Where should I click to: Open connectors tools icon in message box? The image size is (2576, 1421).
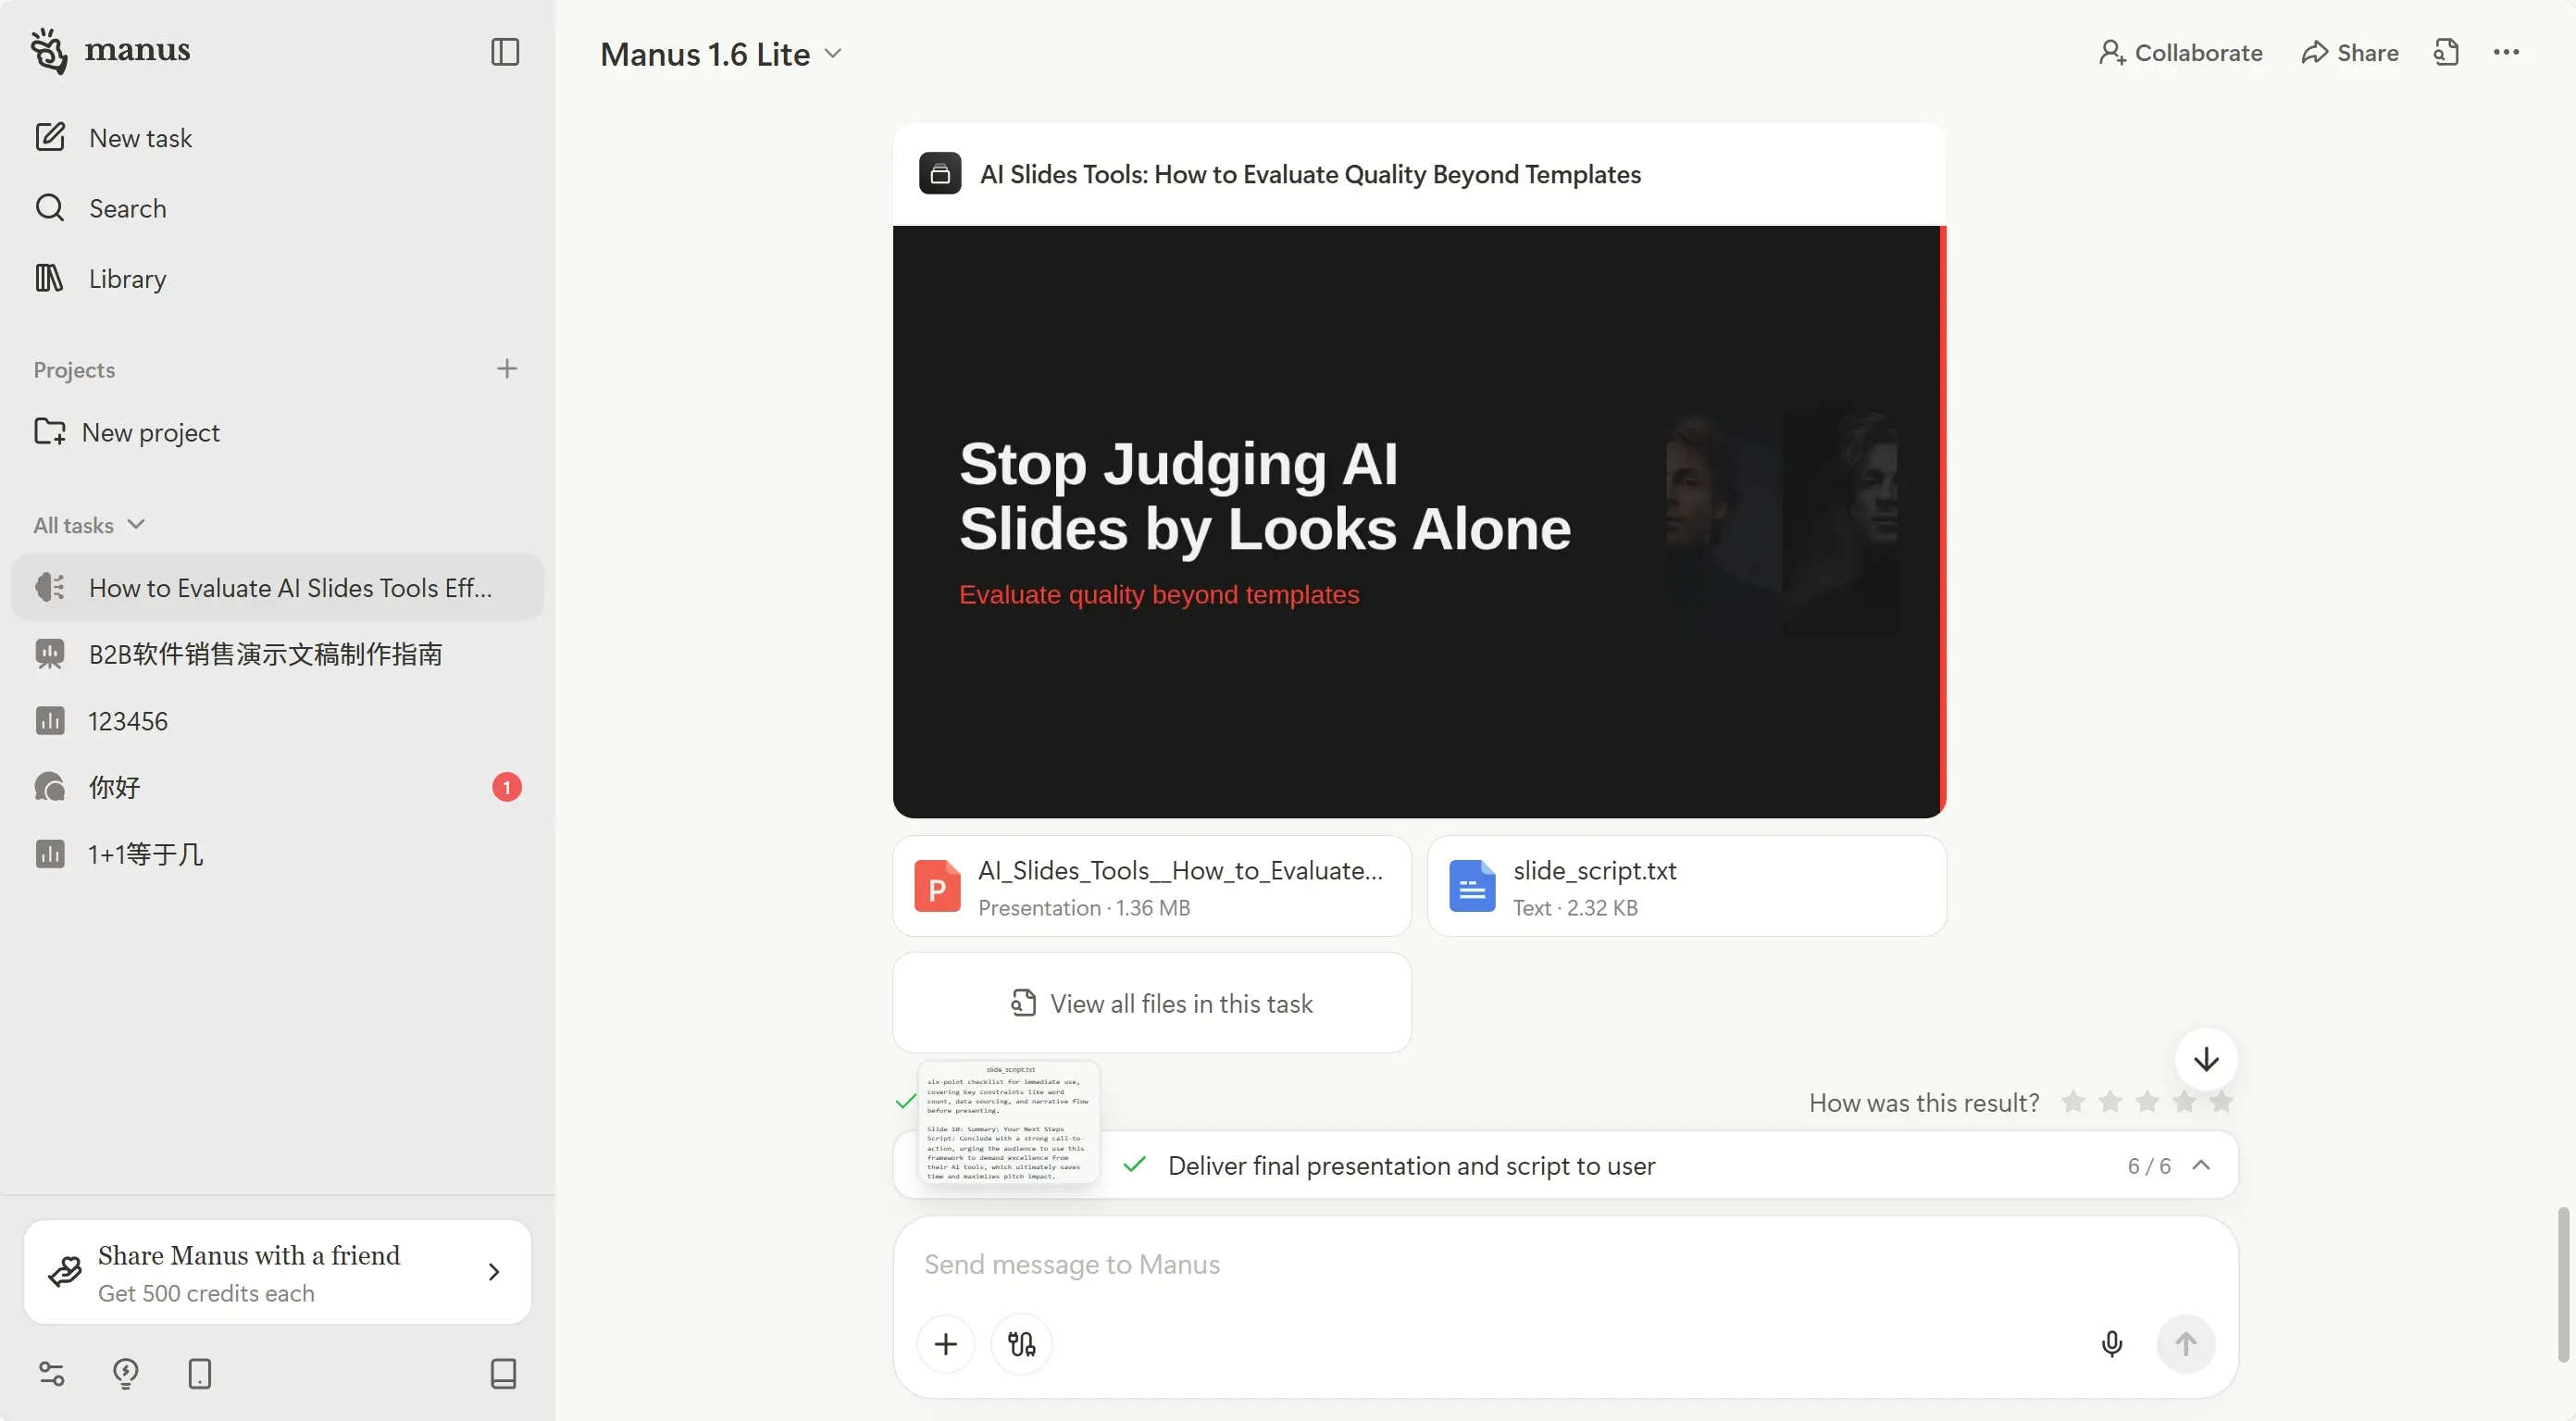point(1021,1344)
